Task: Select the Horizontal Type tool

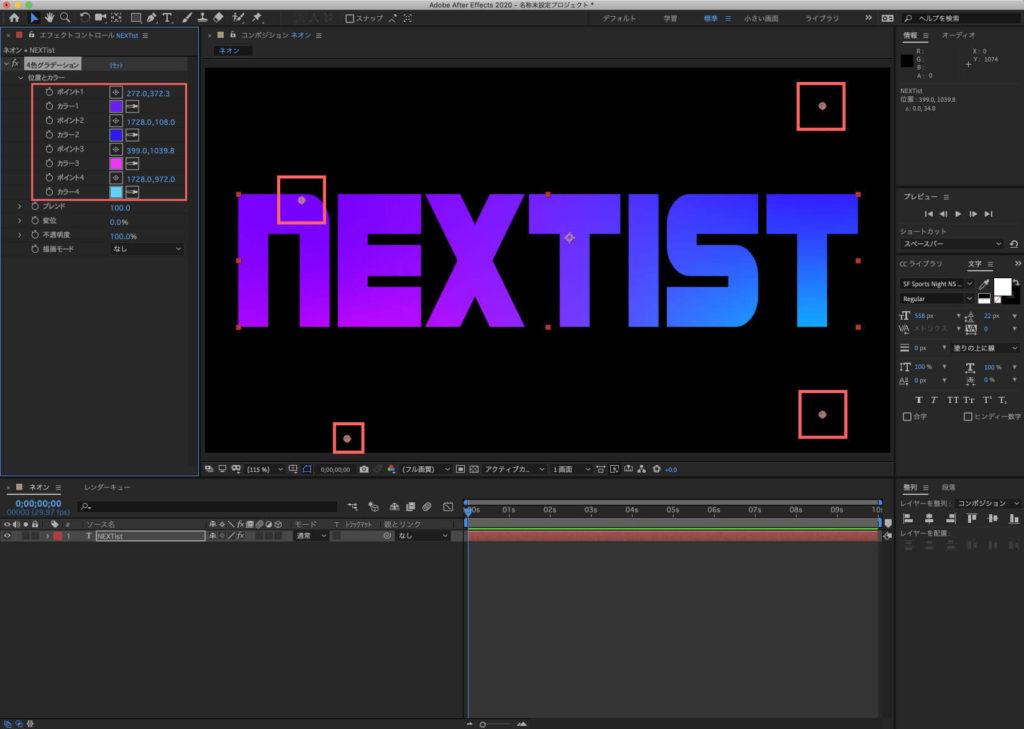Action: tap(167, 18)
